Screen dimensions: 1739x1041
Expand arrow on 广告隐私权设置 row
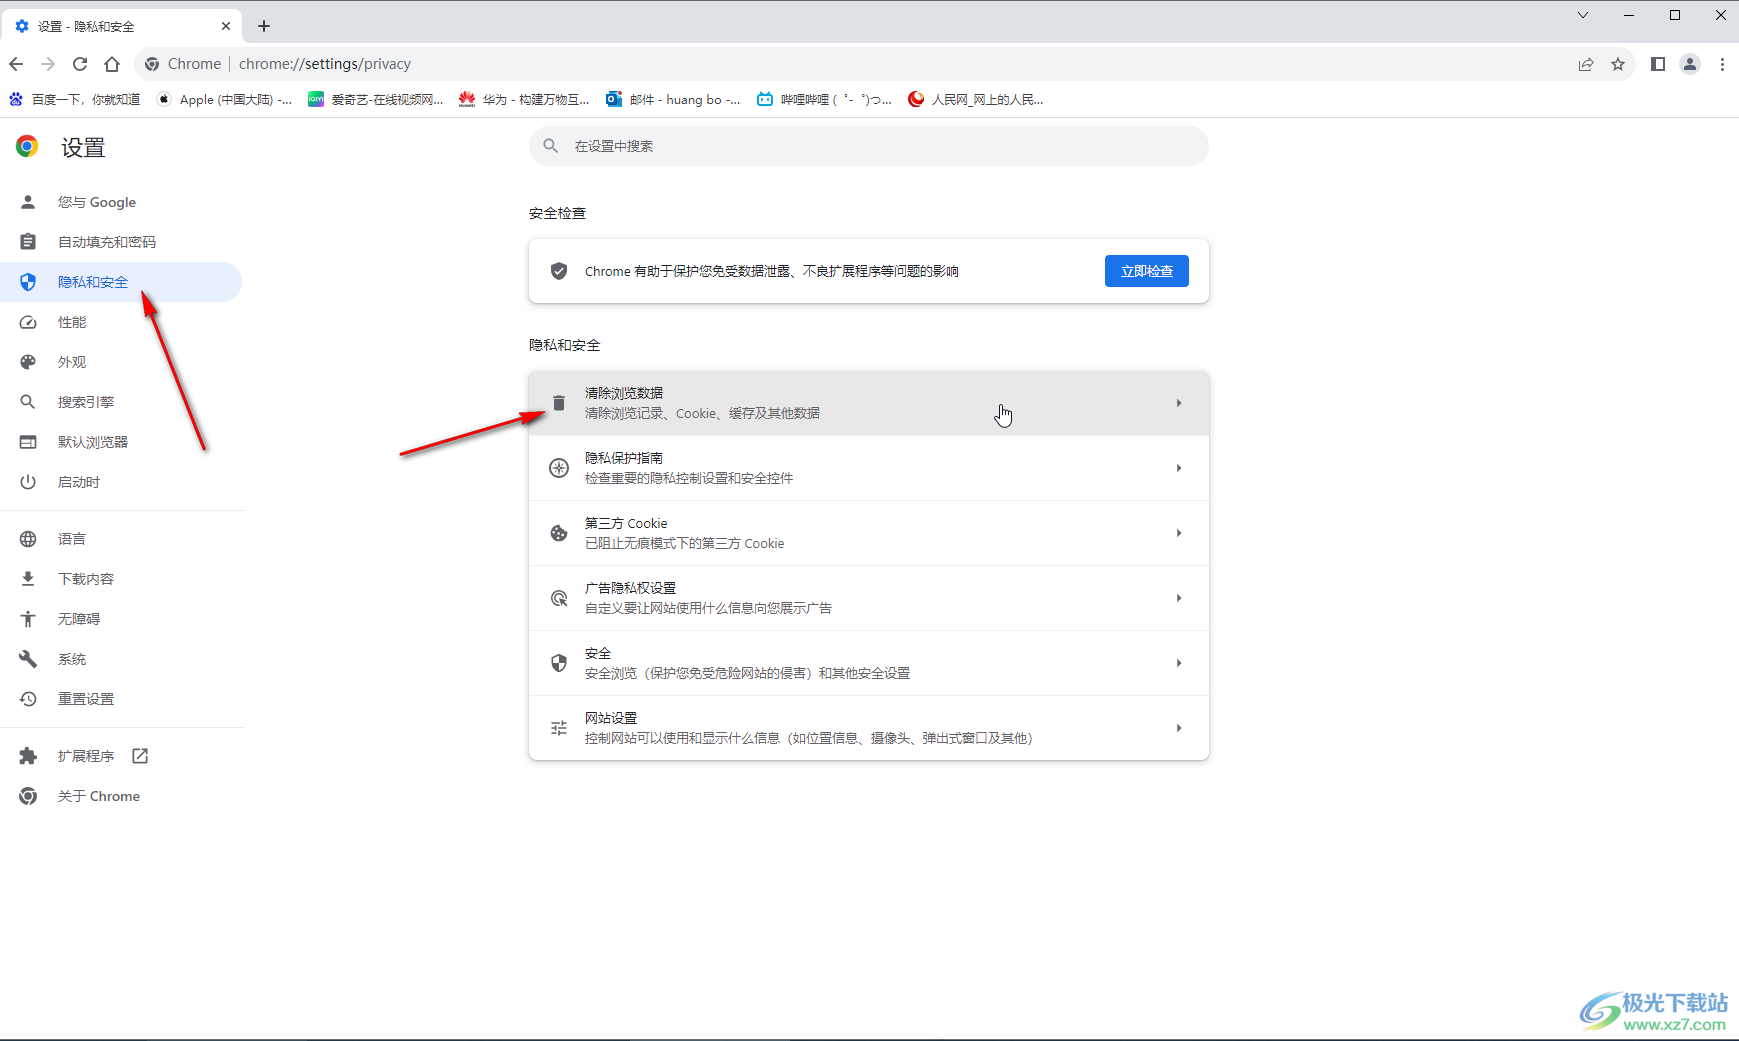[1179, 598]
